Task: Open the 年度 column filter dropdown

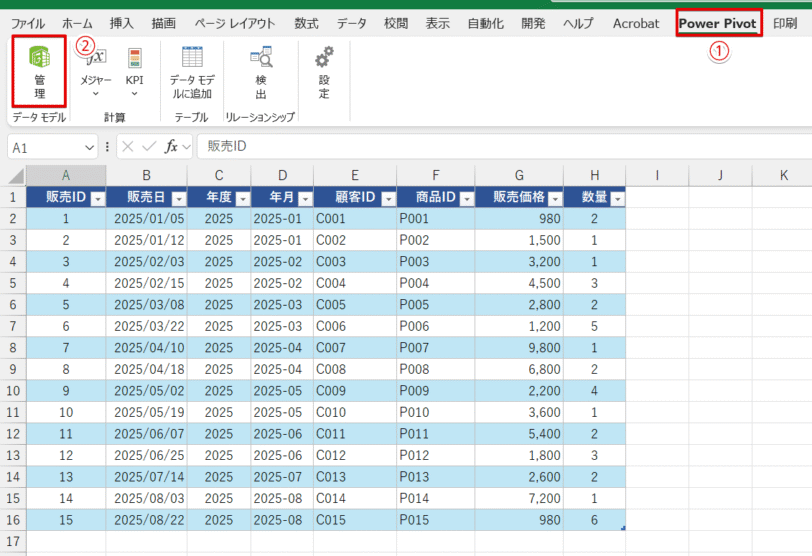Action: [242, 198]
